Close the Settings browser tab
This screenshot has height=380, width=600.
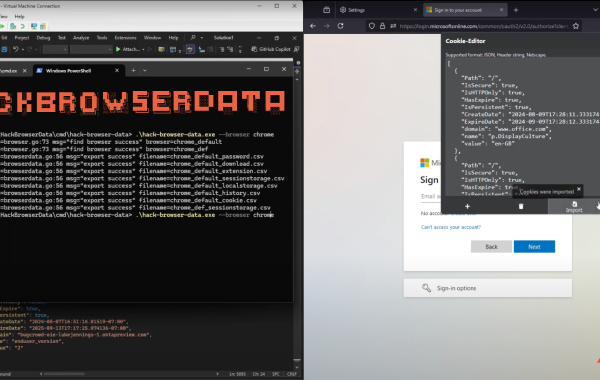(x=415, y=10)
